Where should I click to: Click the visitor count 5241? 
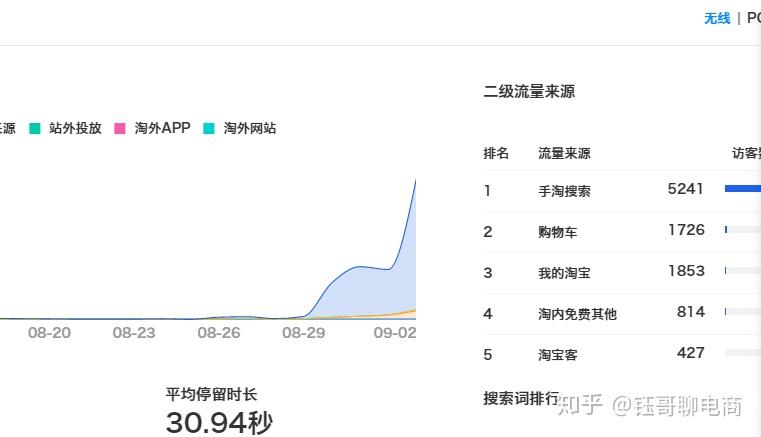click(x=685, y=188)
